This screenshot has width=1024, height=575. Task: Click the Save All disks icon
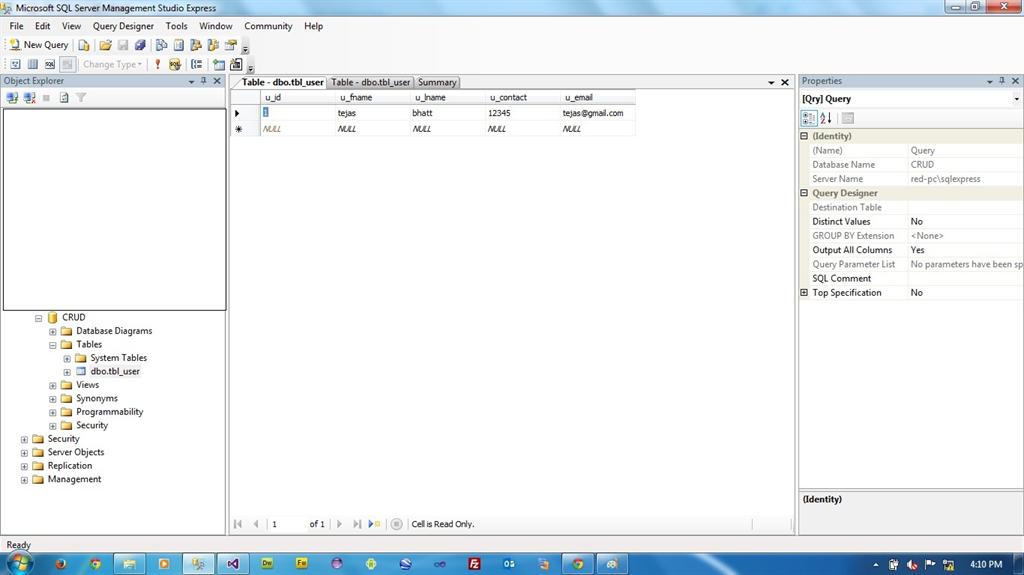coord(140,45)
